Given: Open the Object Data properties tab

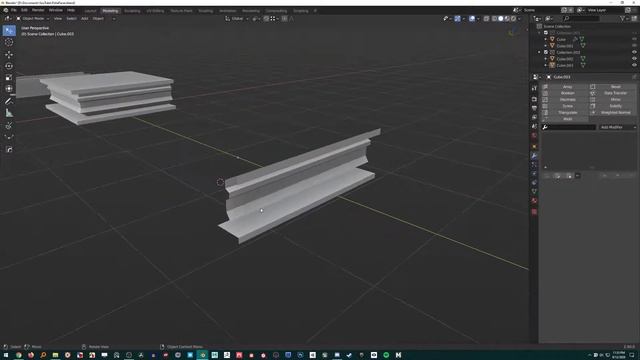Looking at the screenshot, I should [x=534, y=191].
